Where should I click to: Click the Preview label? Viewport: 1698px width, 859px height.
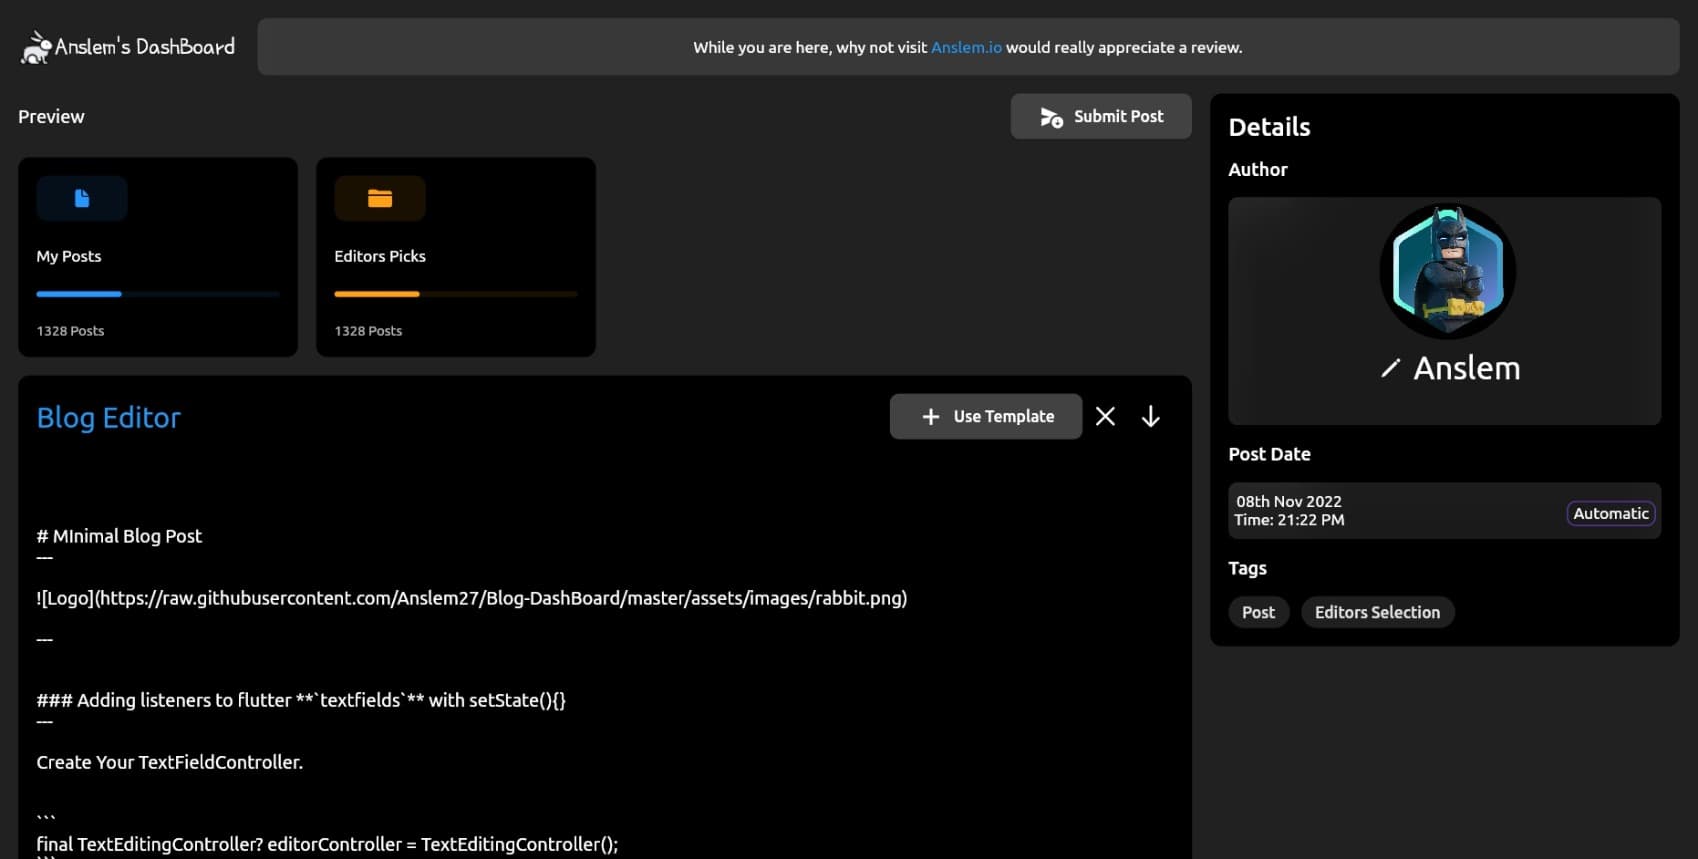tap(51, 117)
